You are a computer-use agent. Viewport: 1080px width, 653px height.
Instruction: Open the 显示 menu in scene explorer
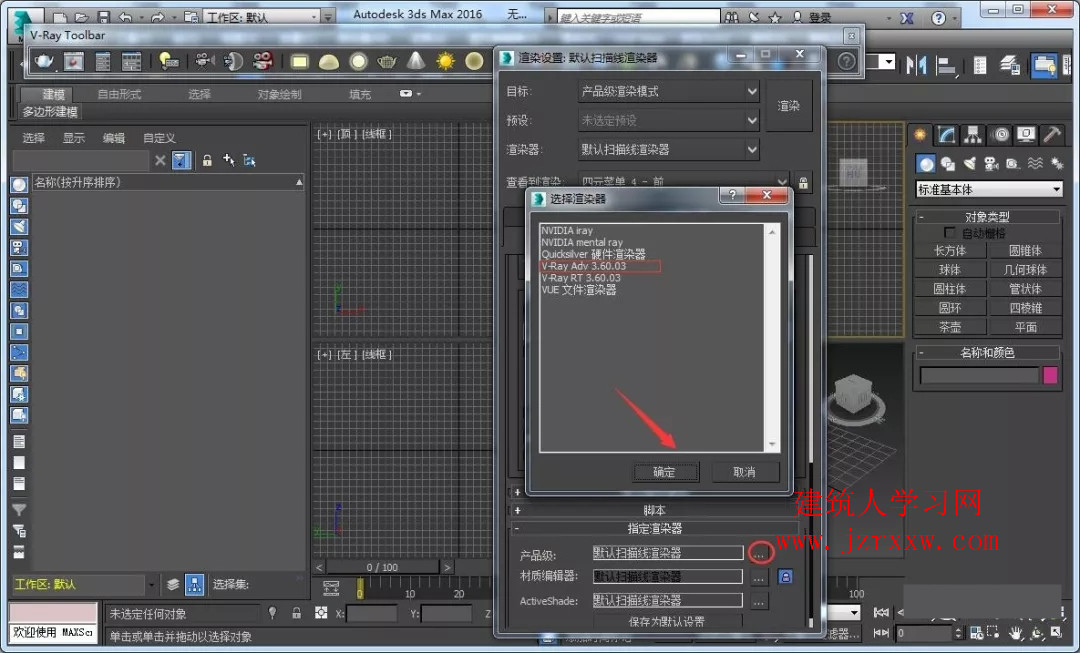[74, 138]
